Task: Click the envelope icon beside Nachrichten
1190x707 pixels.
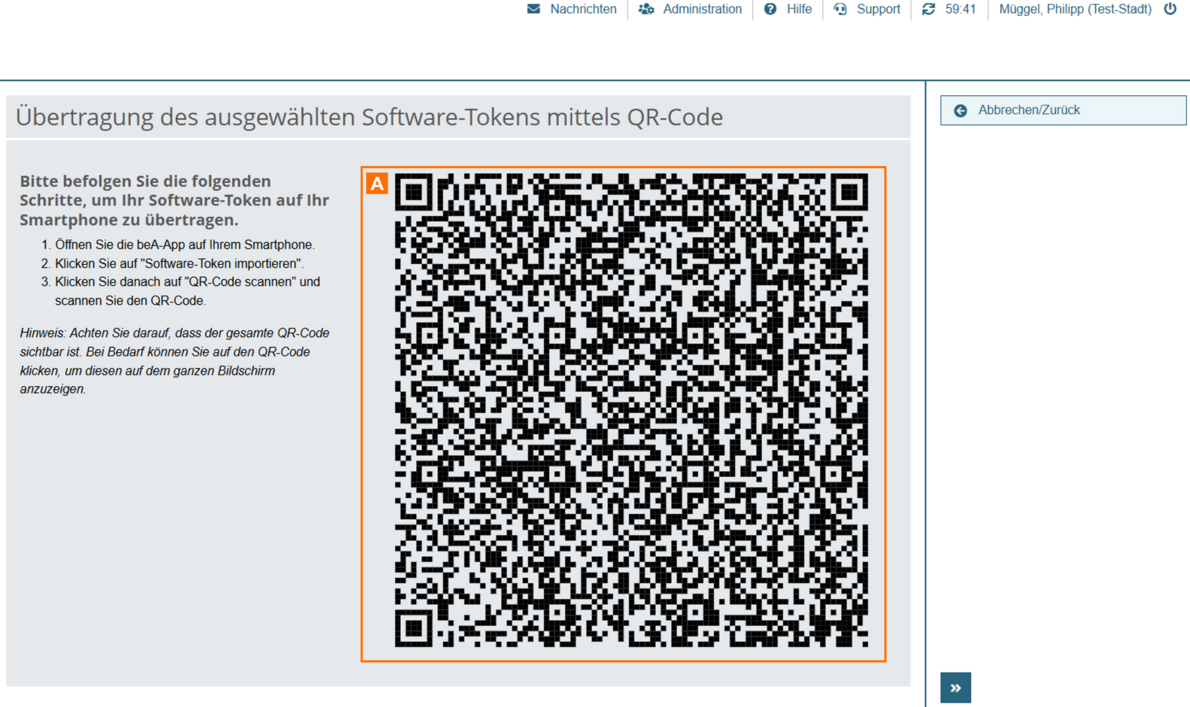Action: (x=534, y=9)
